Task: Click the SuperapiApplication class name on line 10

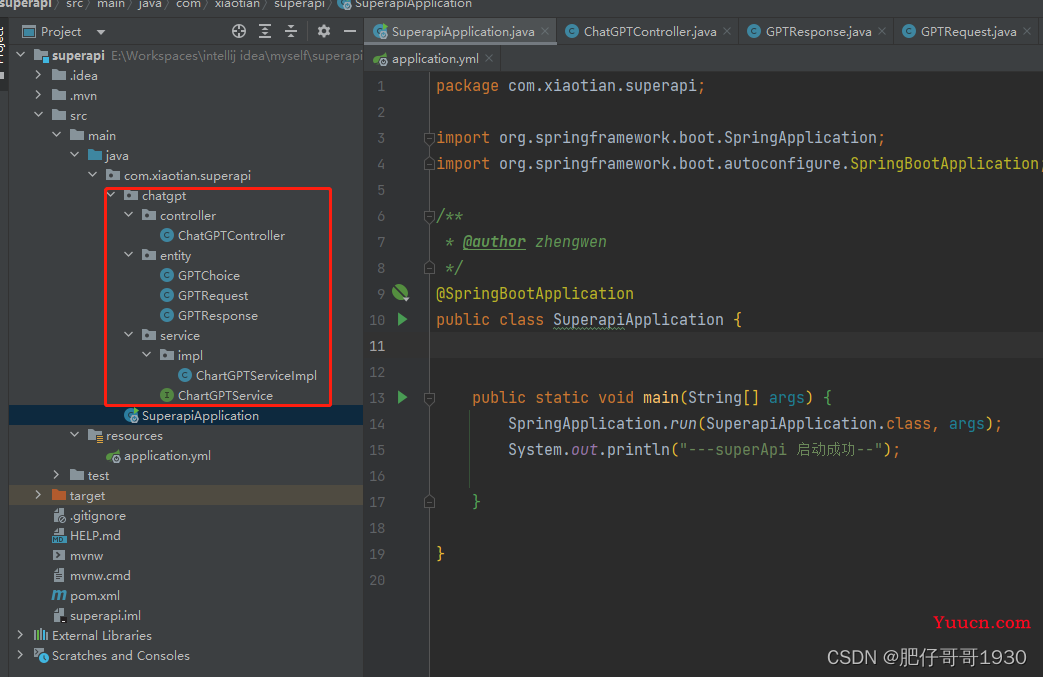Action: [638, 320]
